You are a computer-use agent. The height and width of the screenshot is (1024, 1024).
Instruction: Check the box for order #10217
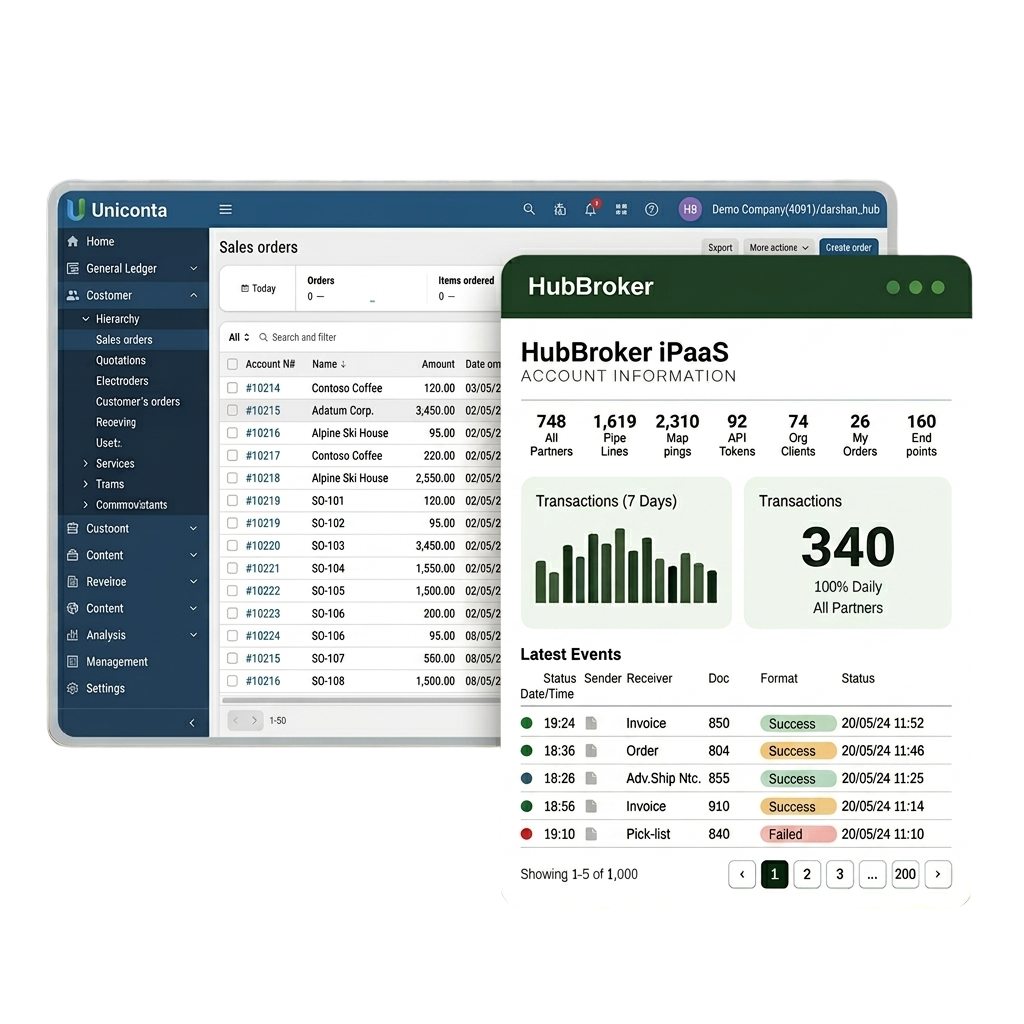[x=232, y=455]
